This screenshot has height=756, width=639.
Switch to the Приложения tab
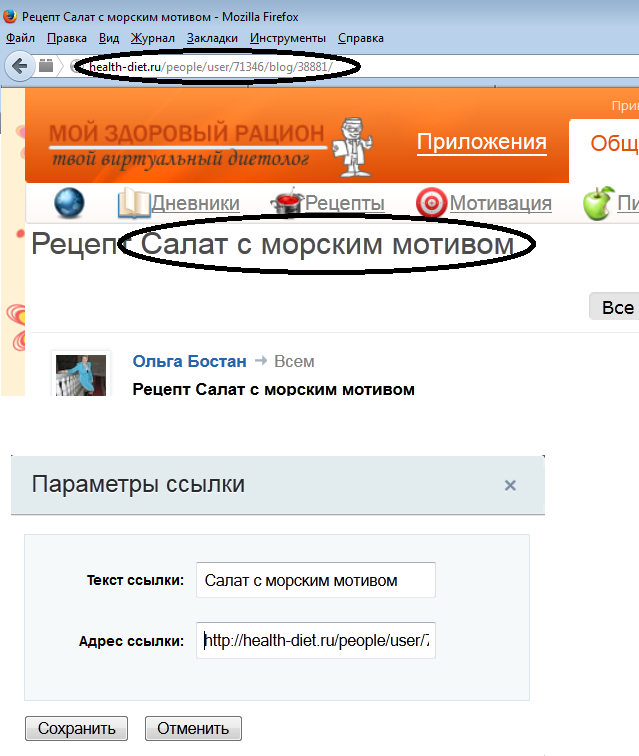click(x=481, y=142)
